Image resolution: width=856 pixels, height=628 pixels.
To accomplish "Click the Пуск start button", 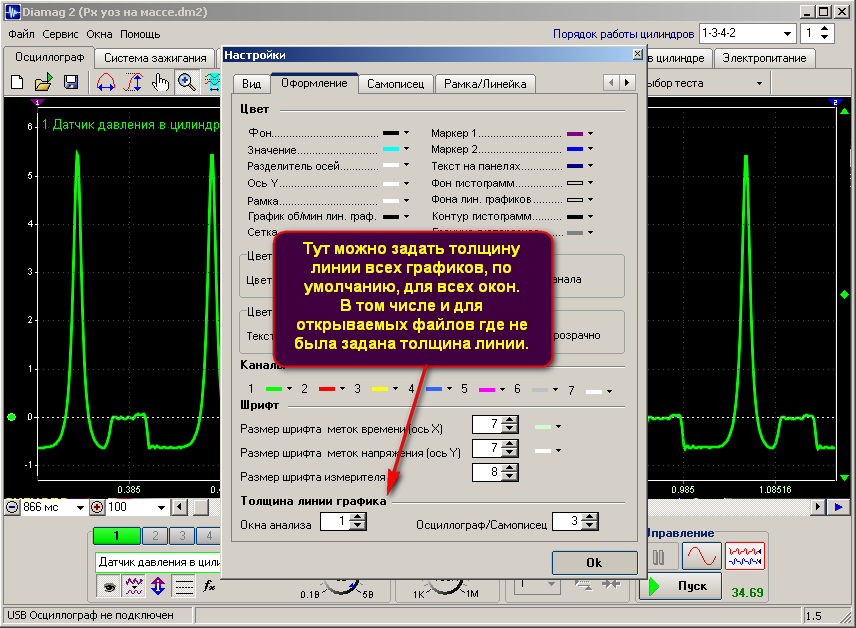I will point(681,586).
